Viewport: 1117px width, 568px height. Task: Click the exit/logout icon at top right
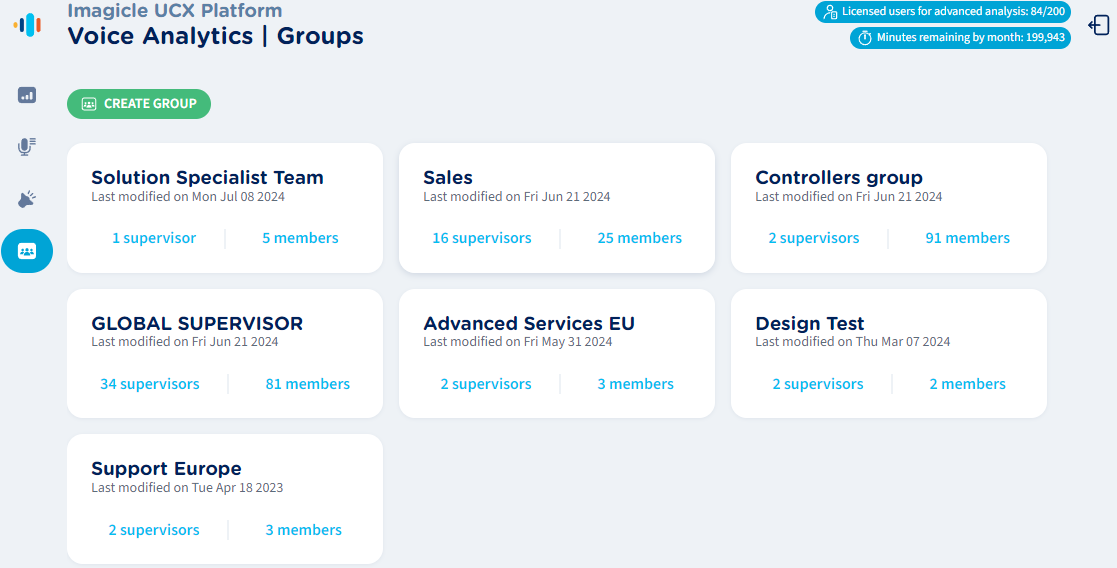(x=1098, y=25)
